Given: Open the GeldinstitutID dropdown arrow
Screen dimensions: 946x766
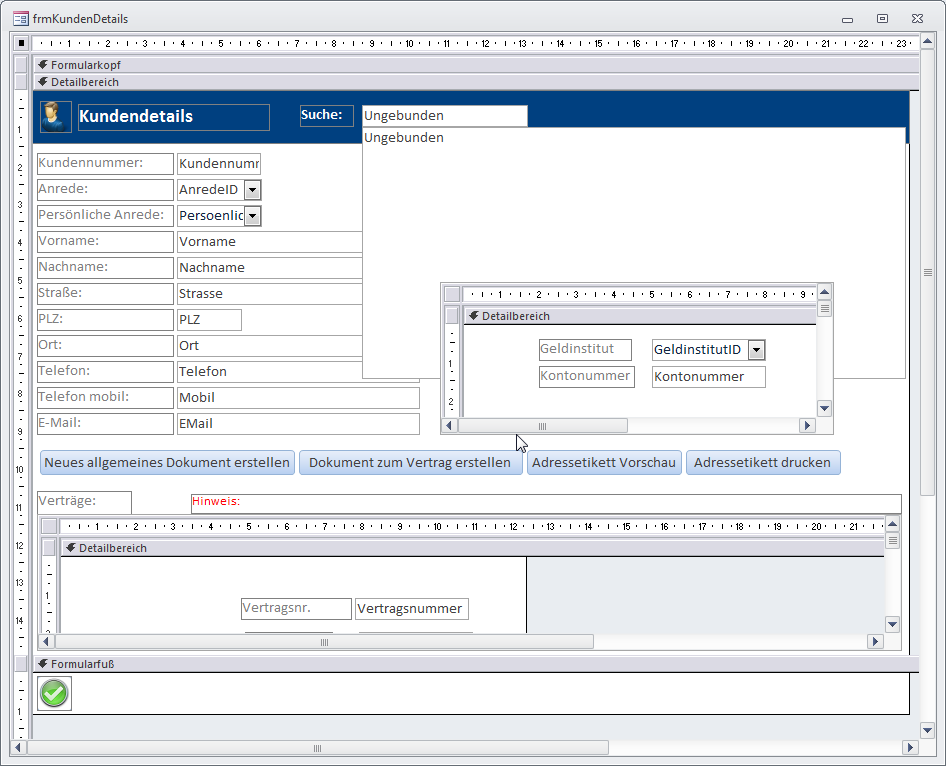Looking at the screenshot, I should [756, 350].
